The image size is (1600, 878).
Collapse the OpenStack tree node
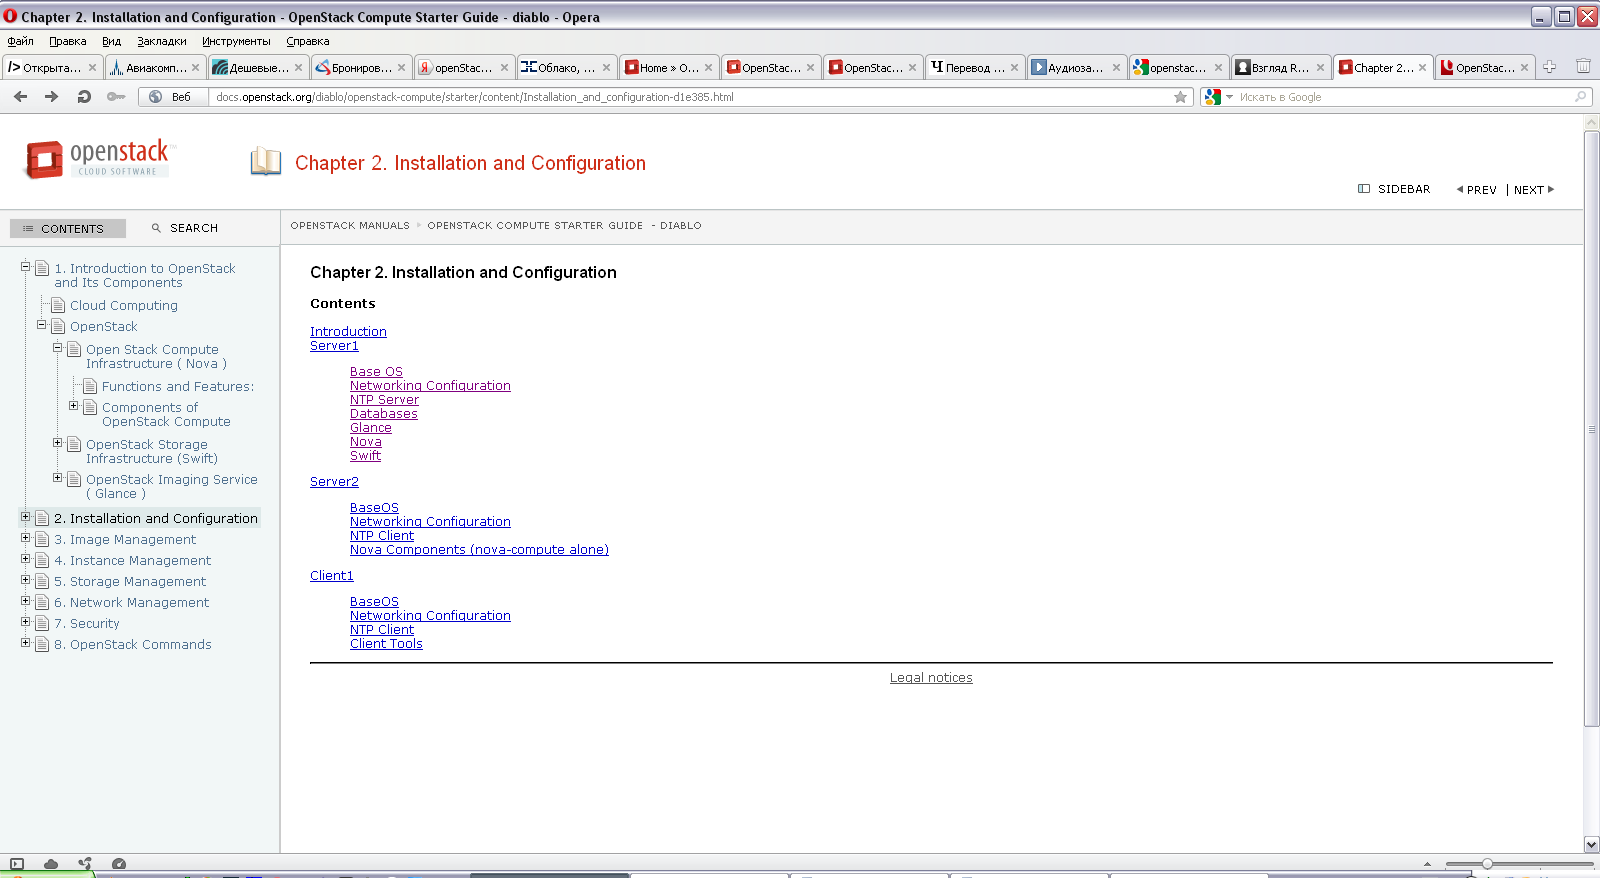coord(42,324)
